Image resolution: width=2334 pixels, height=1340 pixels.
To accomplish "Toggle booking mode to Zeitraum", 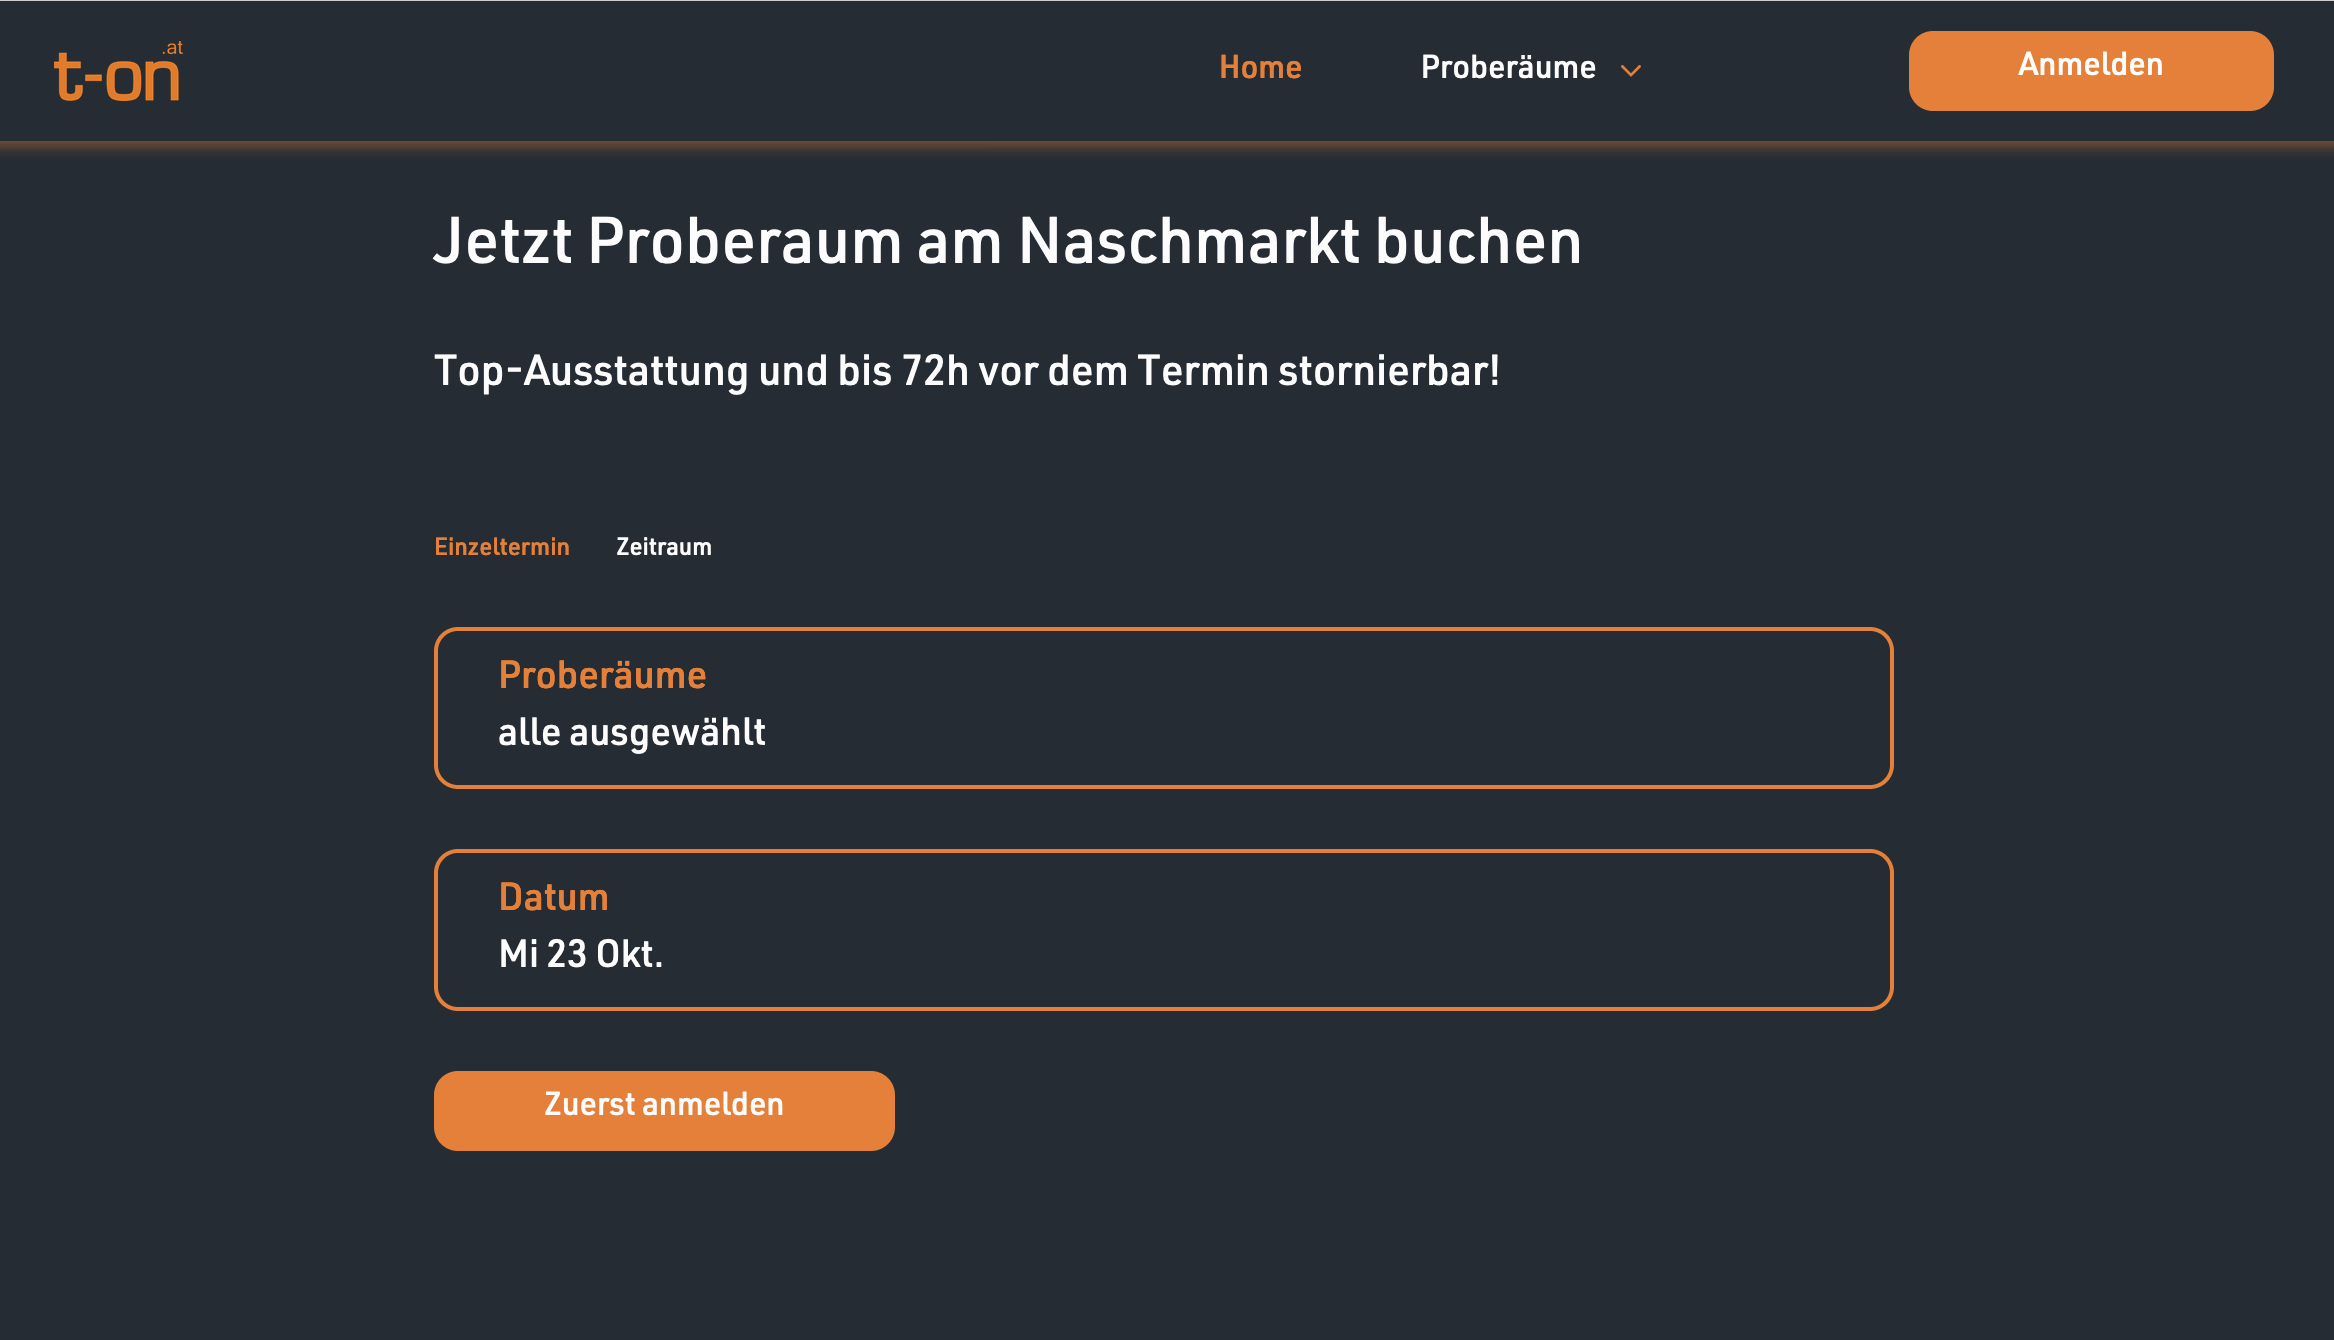I will click(663, 547).
